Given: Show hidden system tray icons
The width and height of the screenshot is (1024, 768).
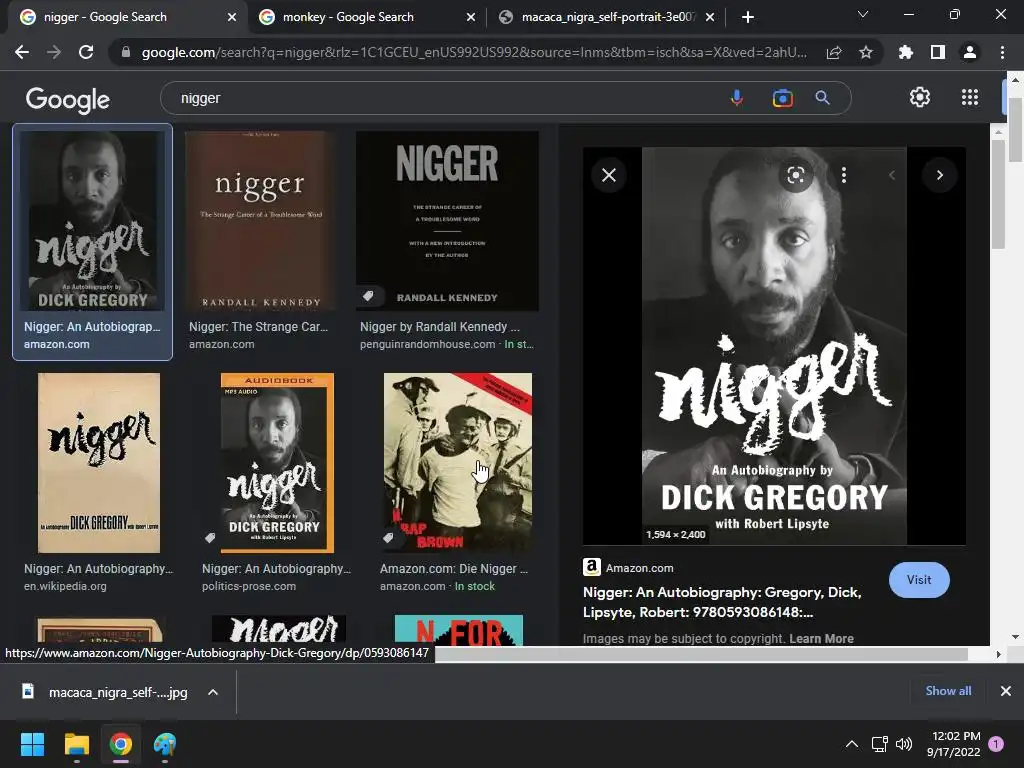Looking at the screenshot, I should pyautogui.click(x=852, y=744).
